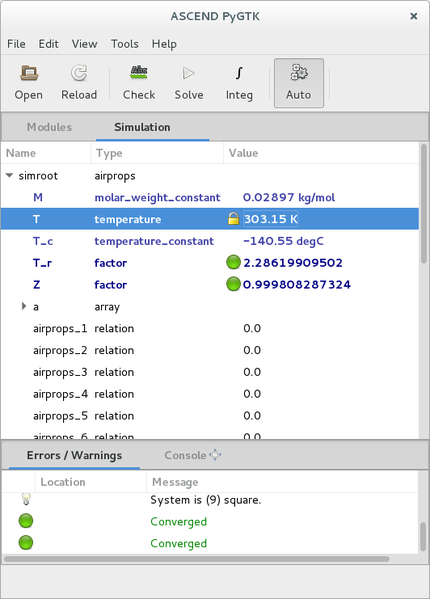Click the Open file toolbar icon
This screenshot has height=599, width=430.
coord(29,73)
